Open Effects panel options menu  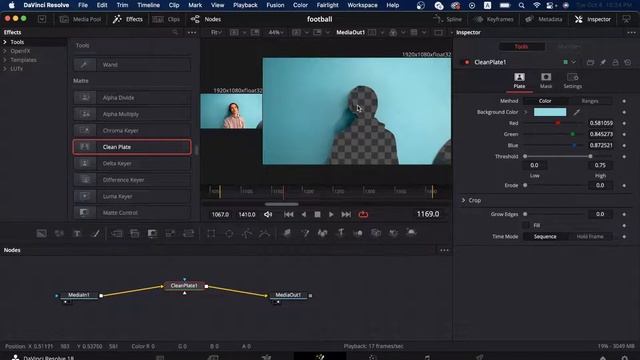tap(192, 32)
